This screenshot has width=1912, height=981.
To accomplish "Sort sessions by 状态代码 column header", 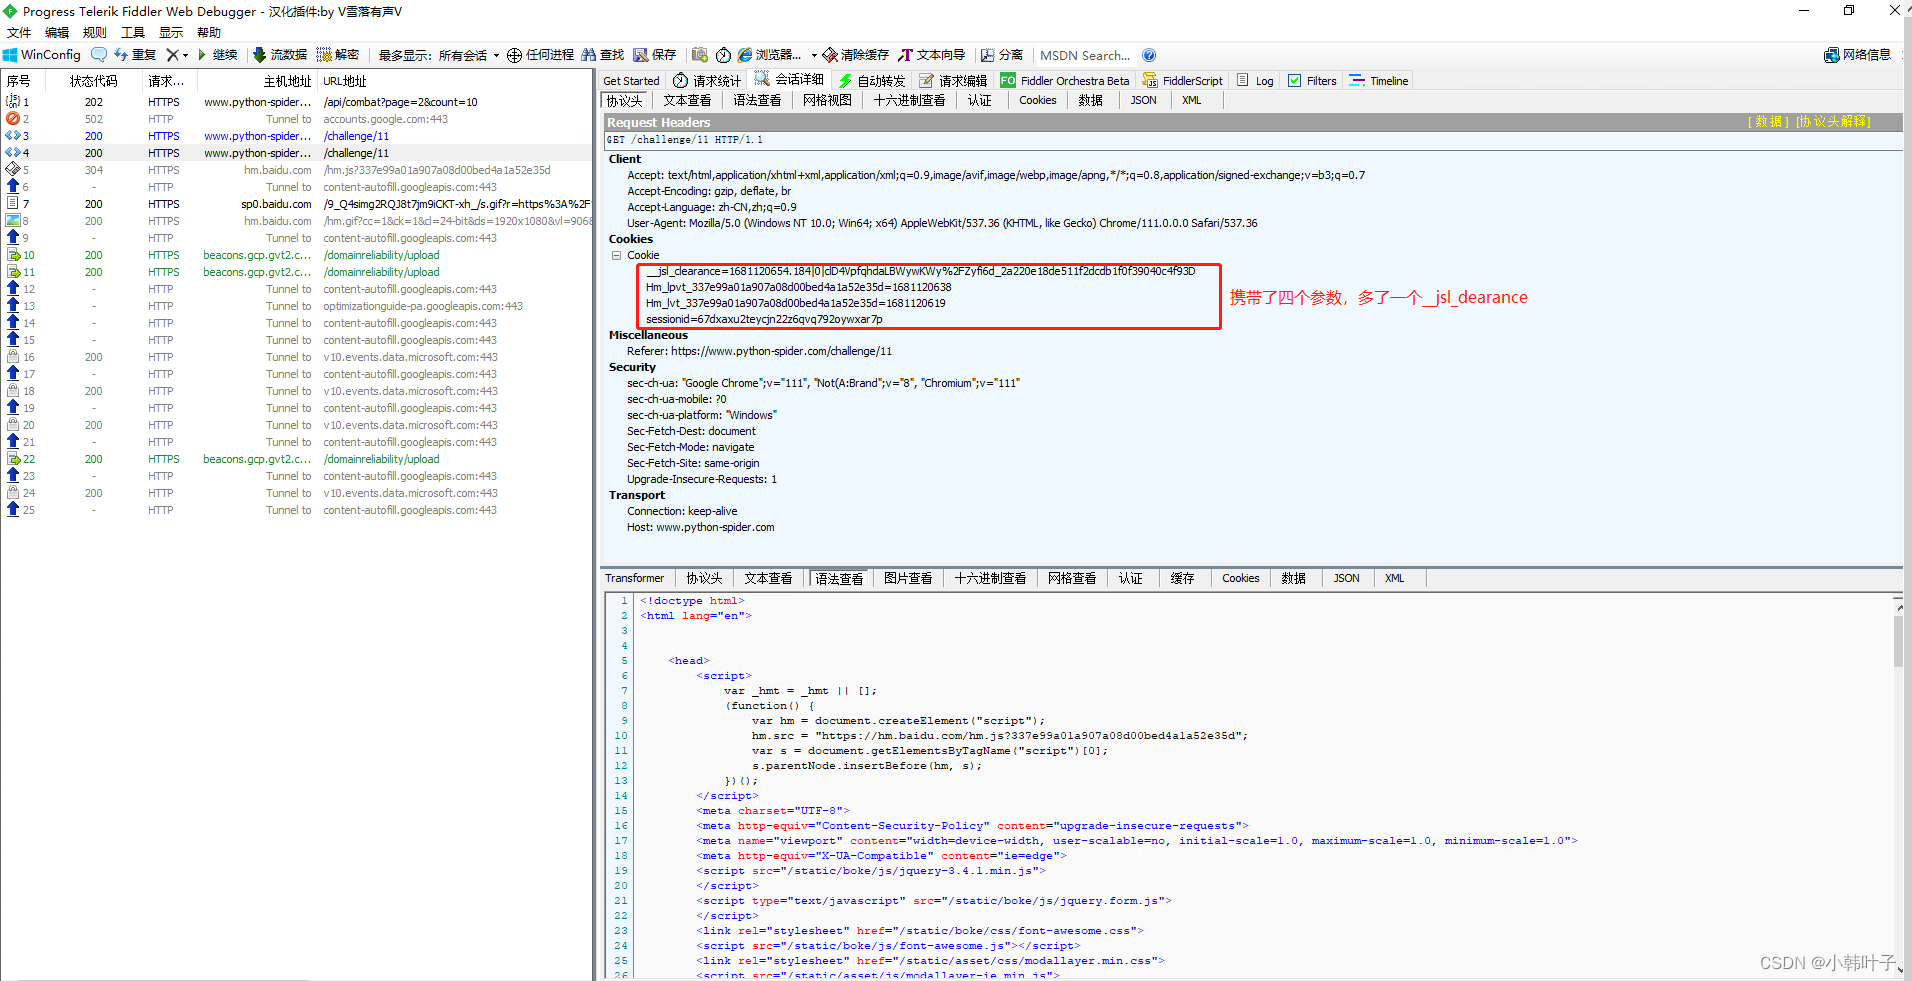I will tap(93, 81).
